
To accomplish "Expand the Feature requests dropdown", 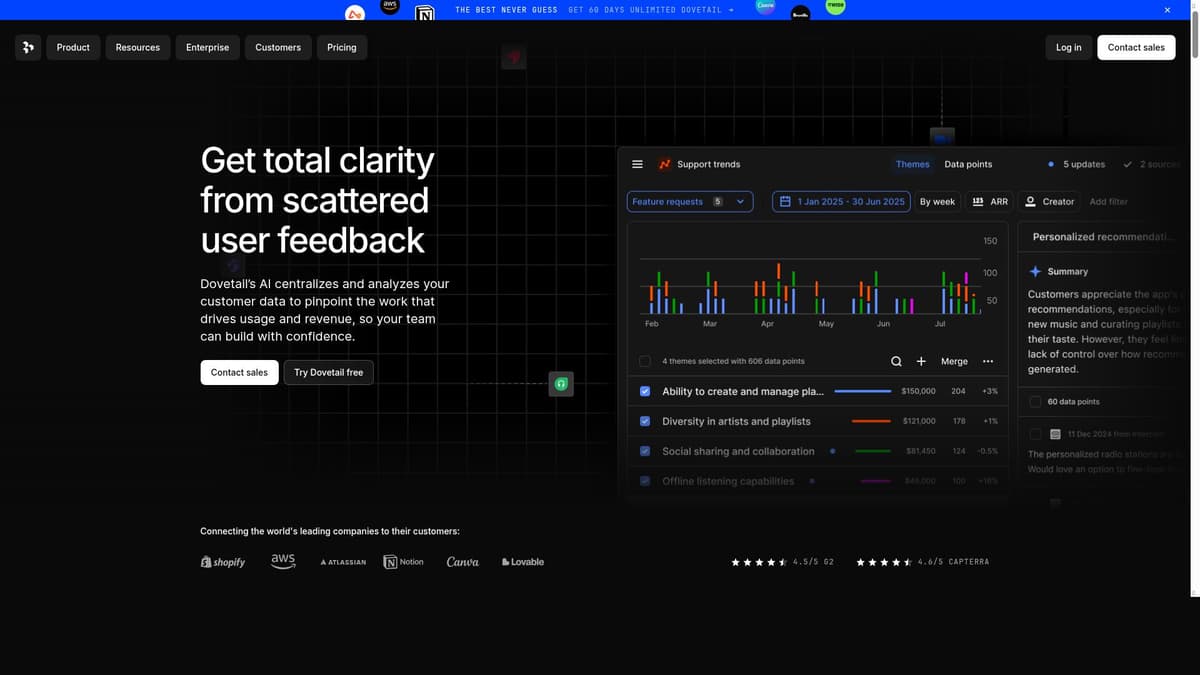I will click(740, 201).
